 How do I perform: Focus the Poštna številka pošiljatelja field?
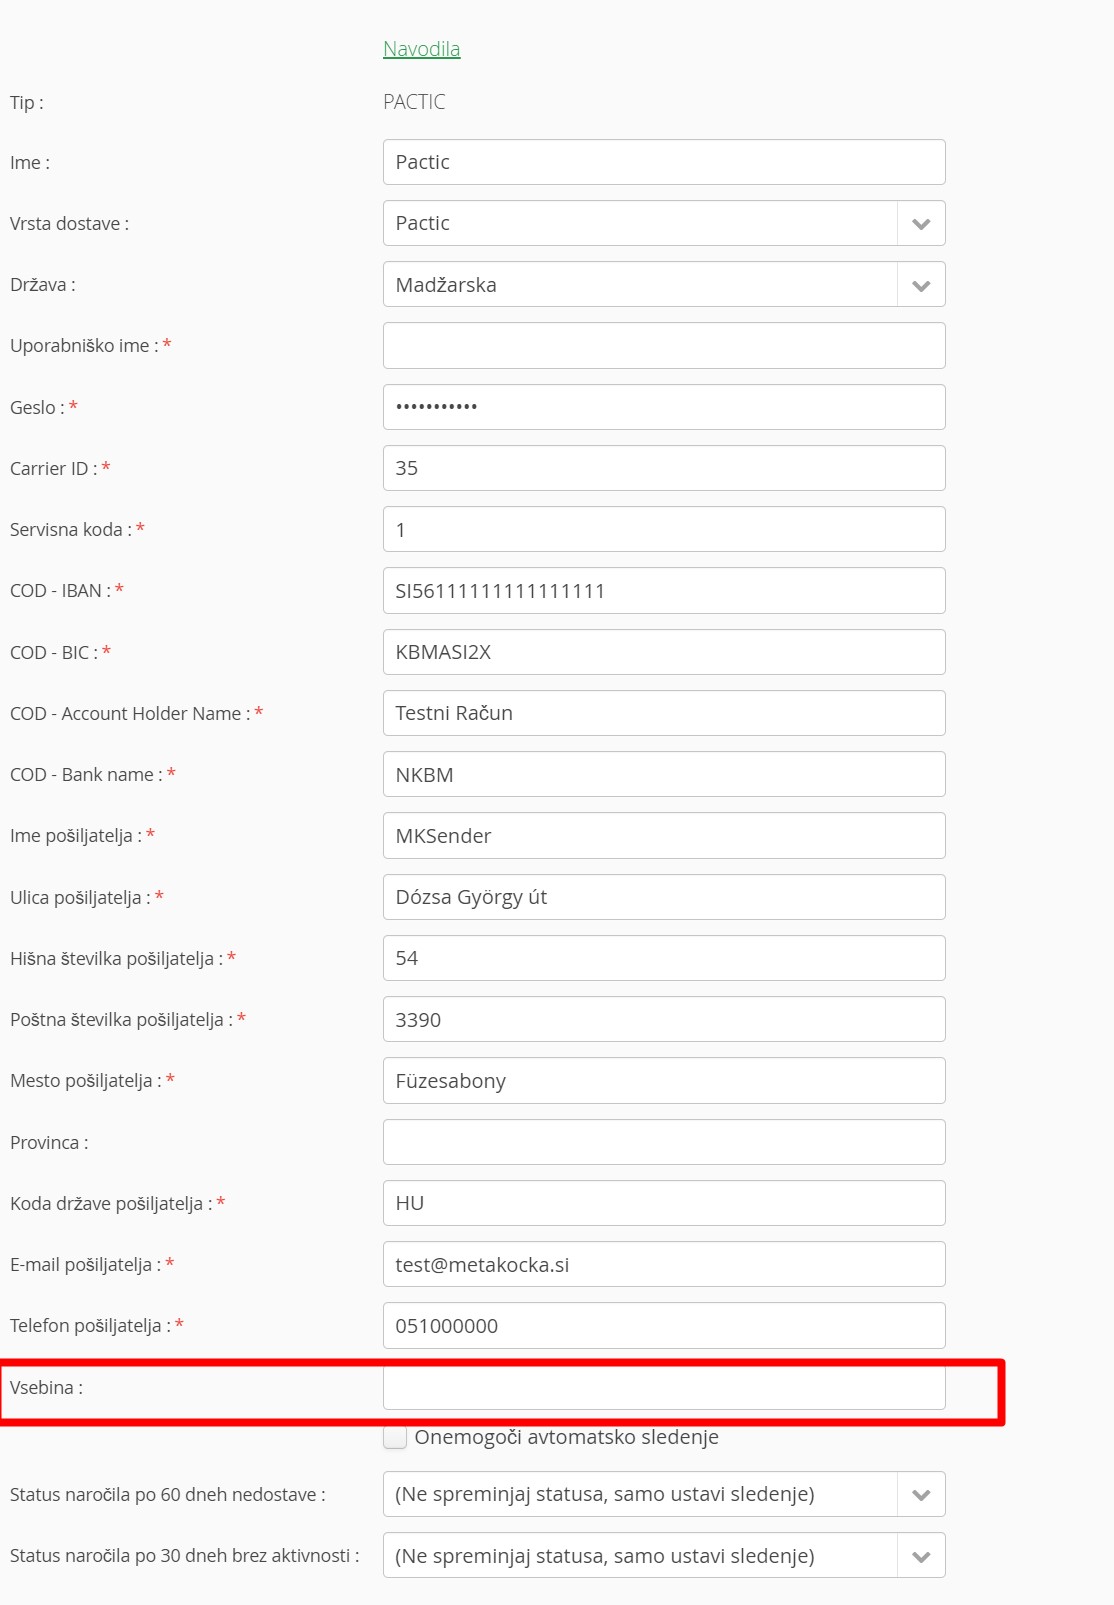(x=663, y=1020)
